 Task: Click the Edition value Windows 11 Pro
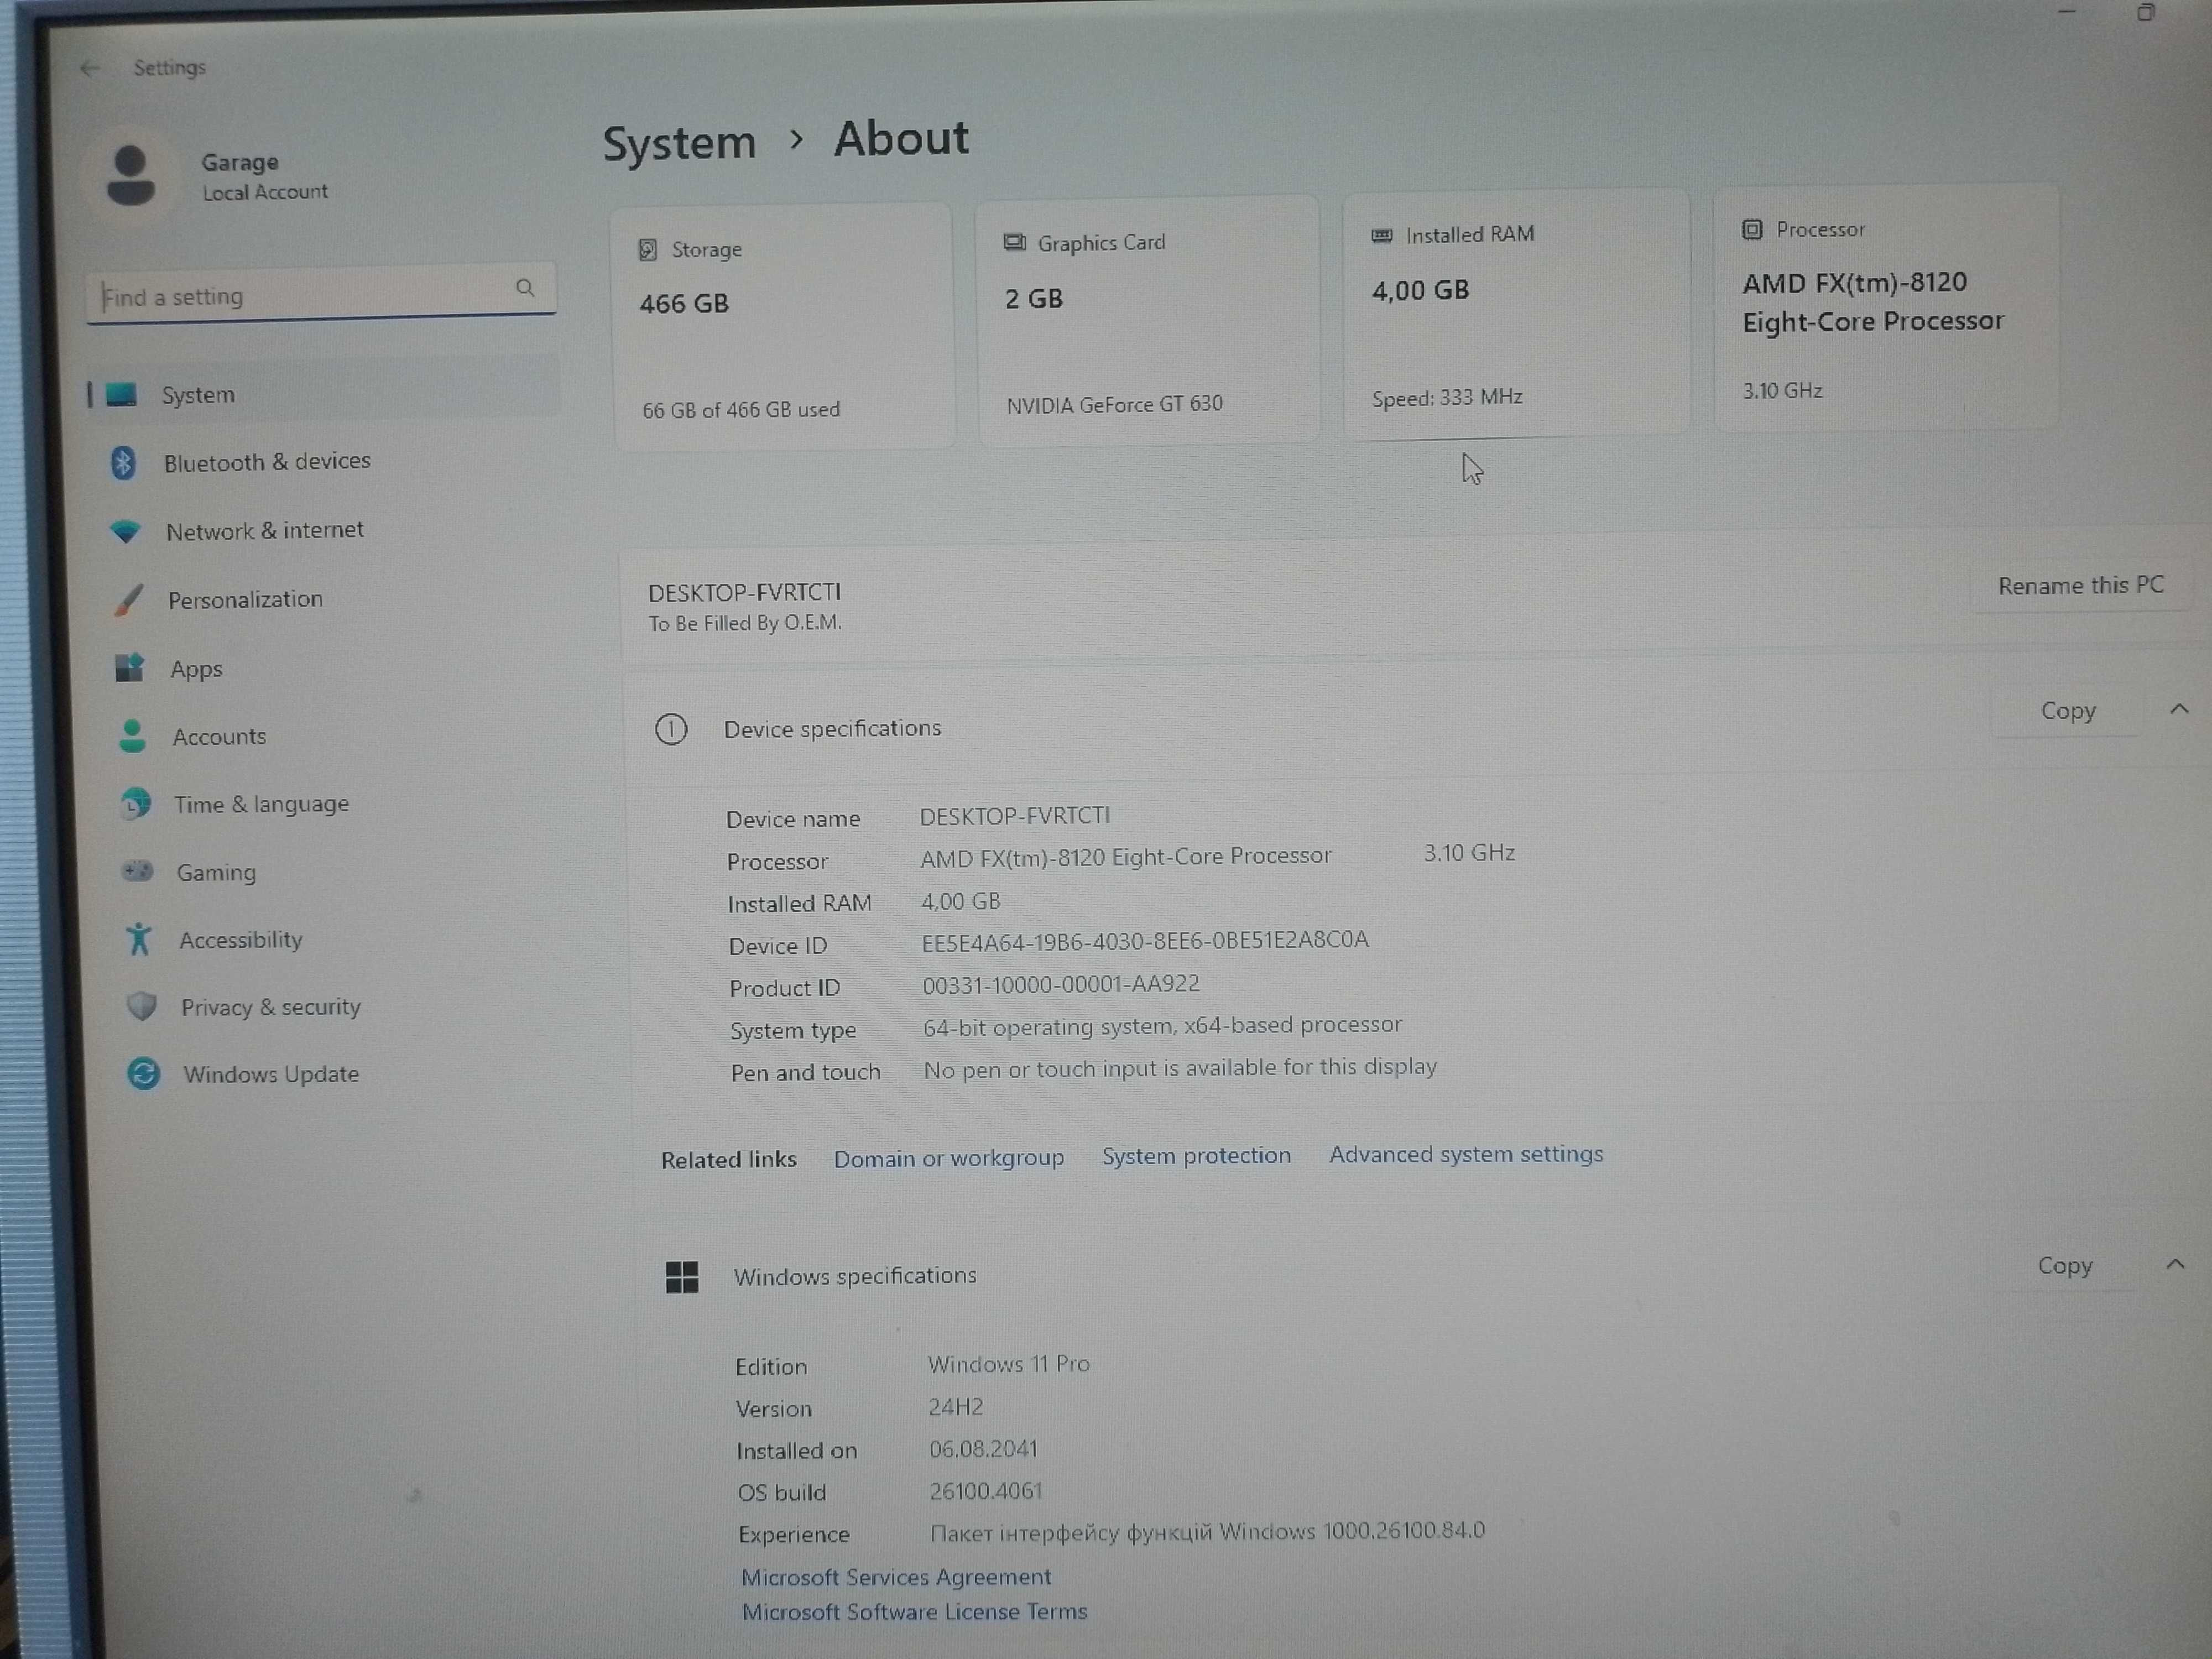click(x=1009, y=1364)
